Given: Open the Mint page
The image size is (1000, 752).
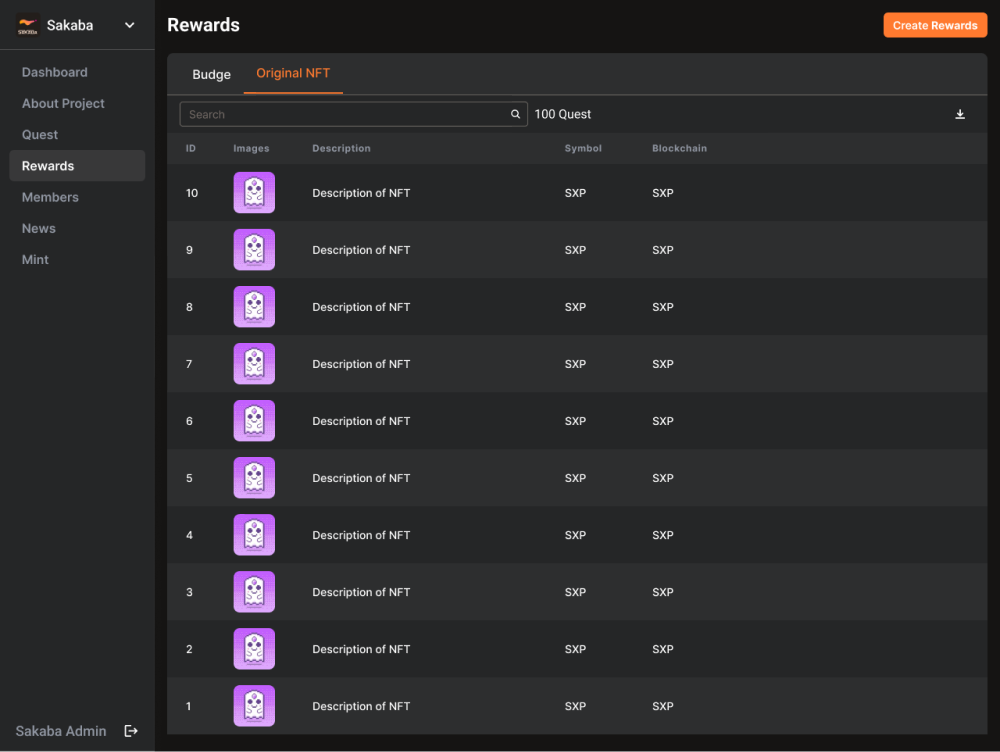Looking at the screenshot, I should pos(35,260).
